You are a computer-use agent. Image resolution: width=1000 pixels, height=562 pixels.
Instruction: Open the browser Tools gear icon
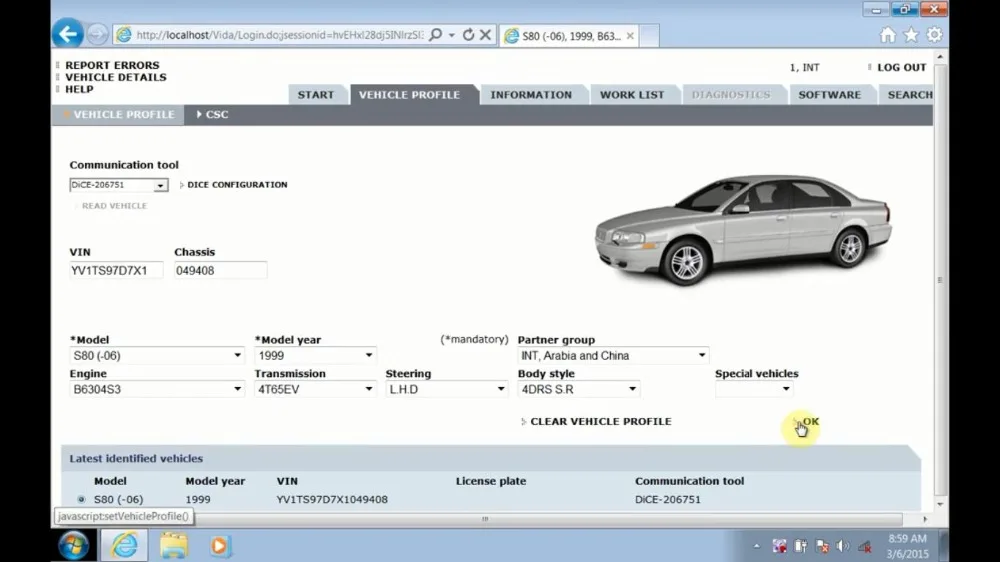click(x=934, y=35)
